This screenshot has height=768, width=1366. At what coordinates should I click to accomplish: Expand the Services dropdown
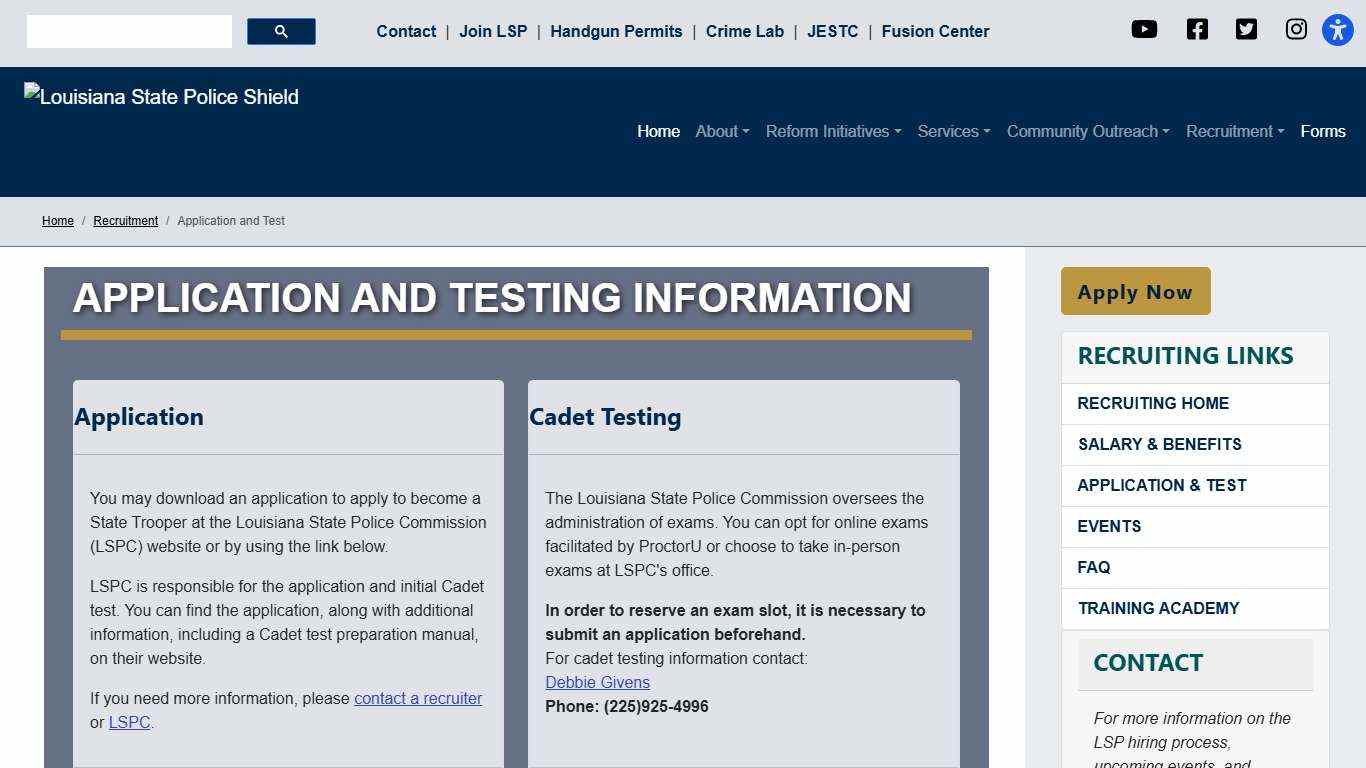click(x=952, y=131)
